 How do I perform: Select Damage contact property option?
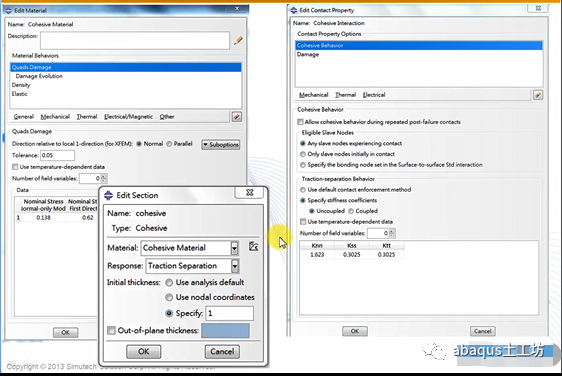(419, 54)
